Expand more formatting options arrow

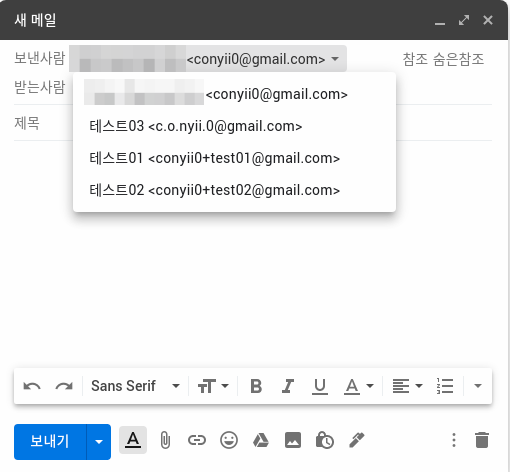pyautogui.click(x=478, y=386)
